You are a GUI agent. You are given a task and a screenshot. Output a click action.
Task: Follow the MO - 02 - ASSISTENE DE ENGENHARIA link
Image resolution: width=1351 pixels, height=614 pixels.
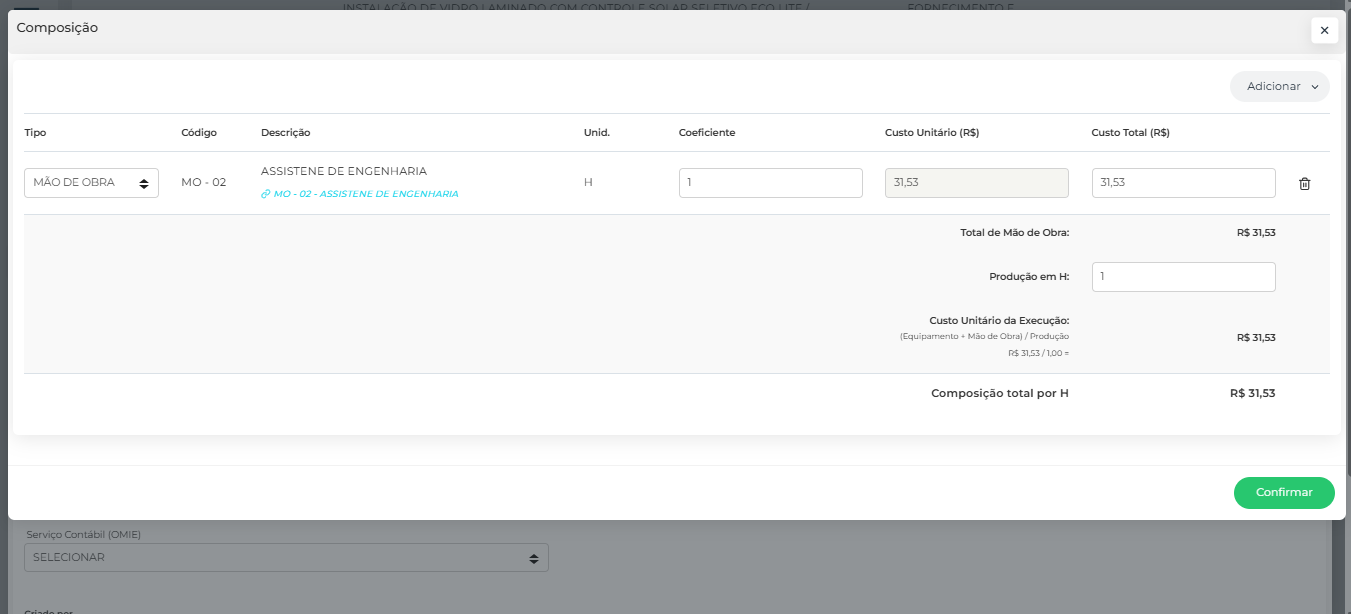pyautogui.click(x=360, y=194)
